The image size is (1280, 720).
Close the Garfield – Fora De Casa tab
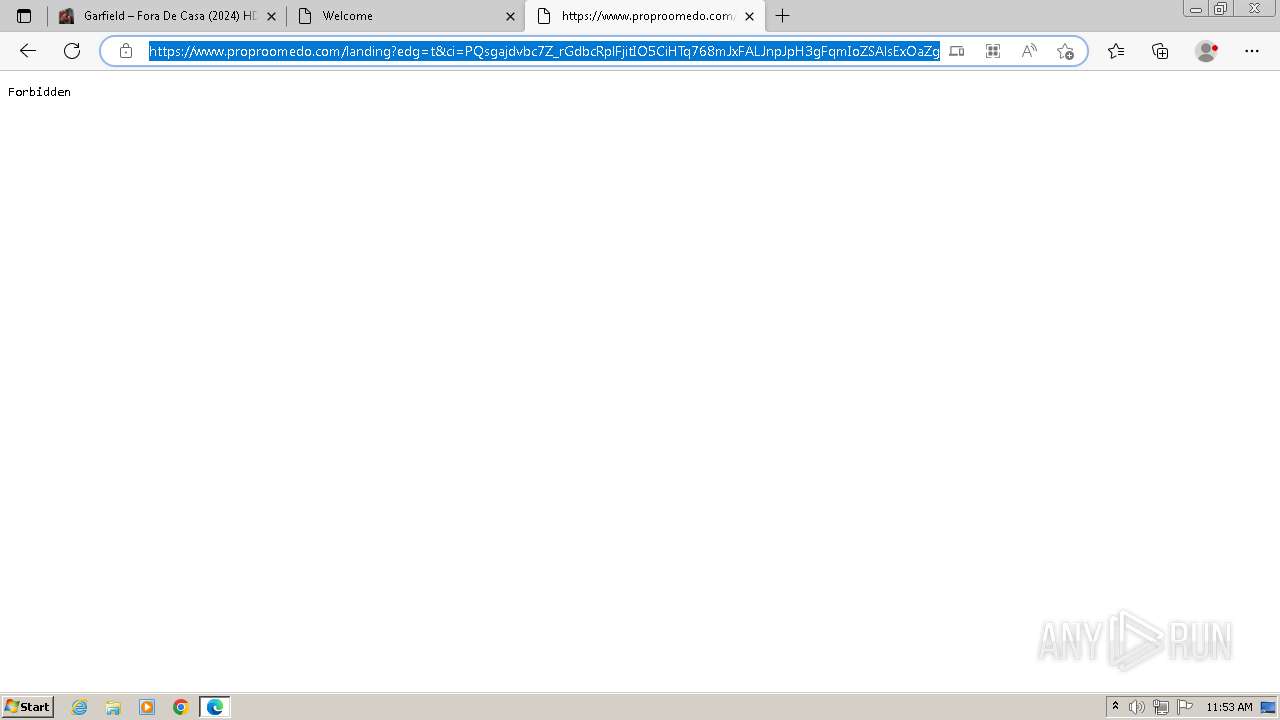[x=271, y=16]
